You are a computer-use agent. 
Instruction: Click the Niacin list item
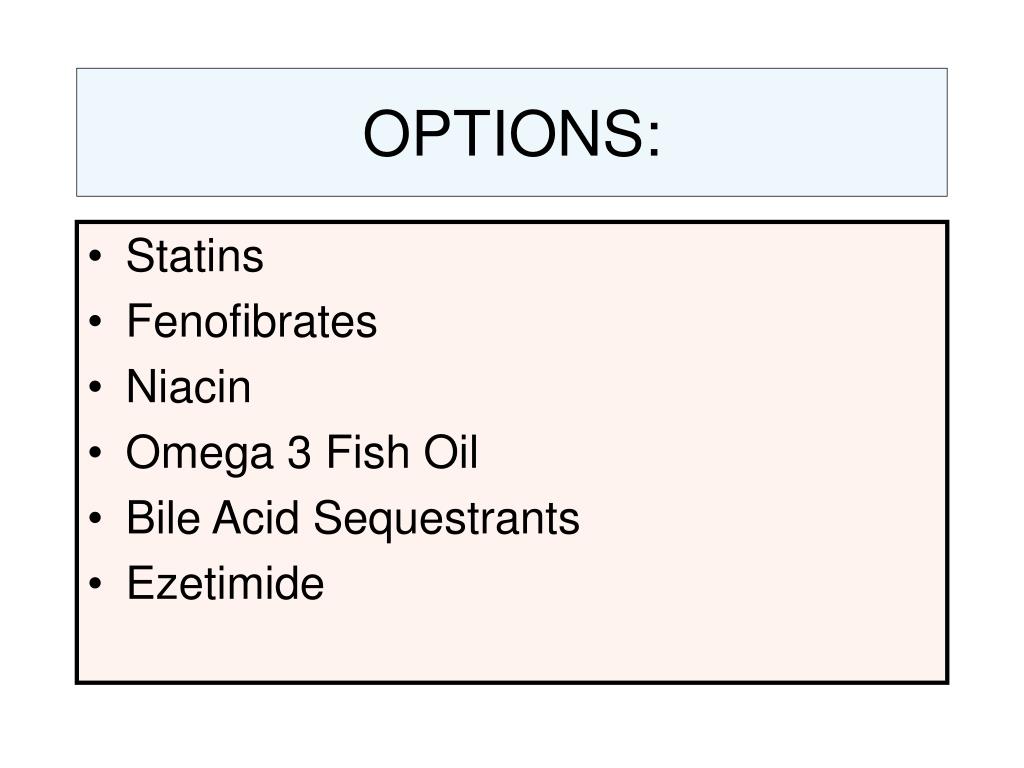[x=188, y=387]
